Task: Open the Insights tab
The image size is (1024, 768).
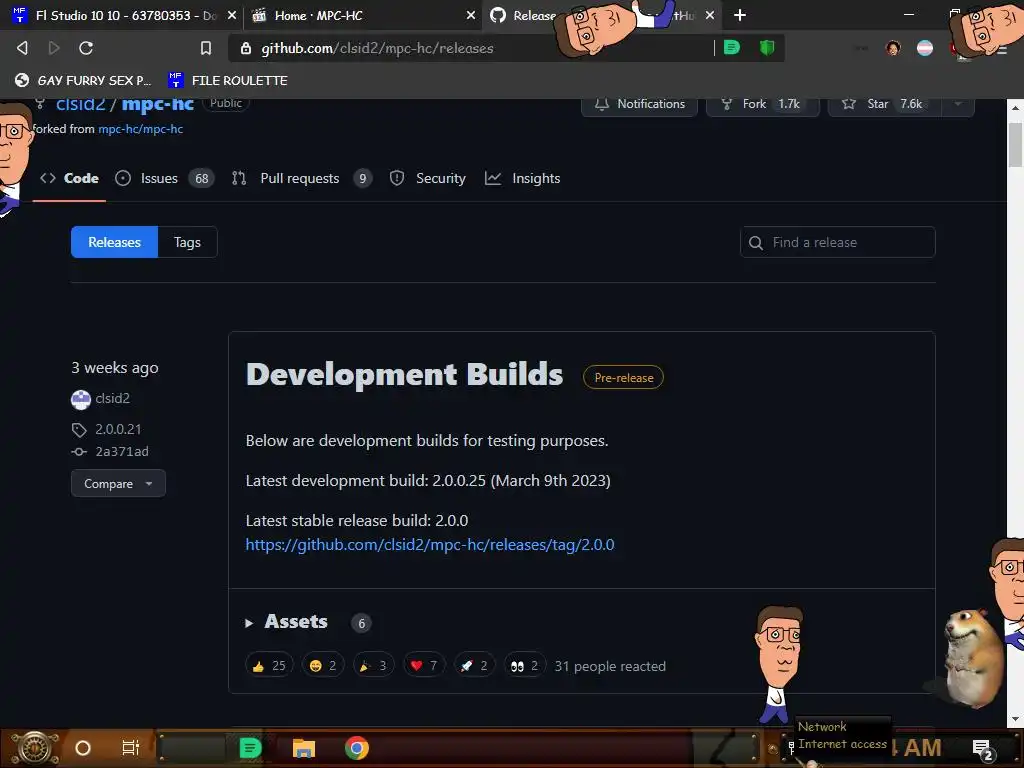Action: (522, 178)
